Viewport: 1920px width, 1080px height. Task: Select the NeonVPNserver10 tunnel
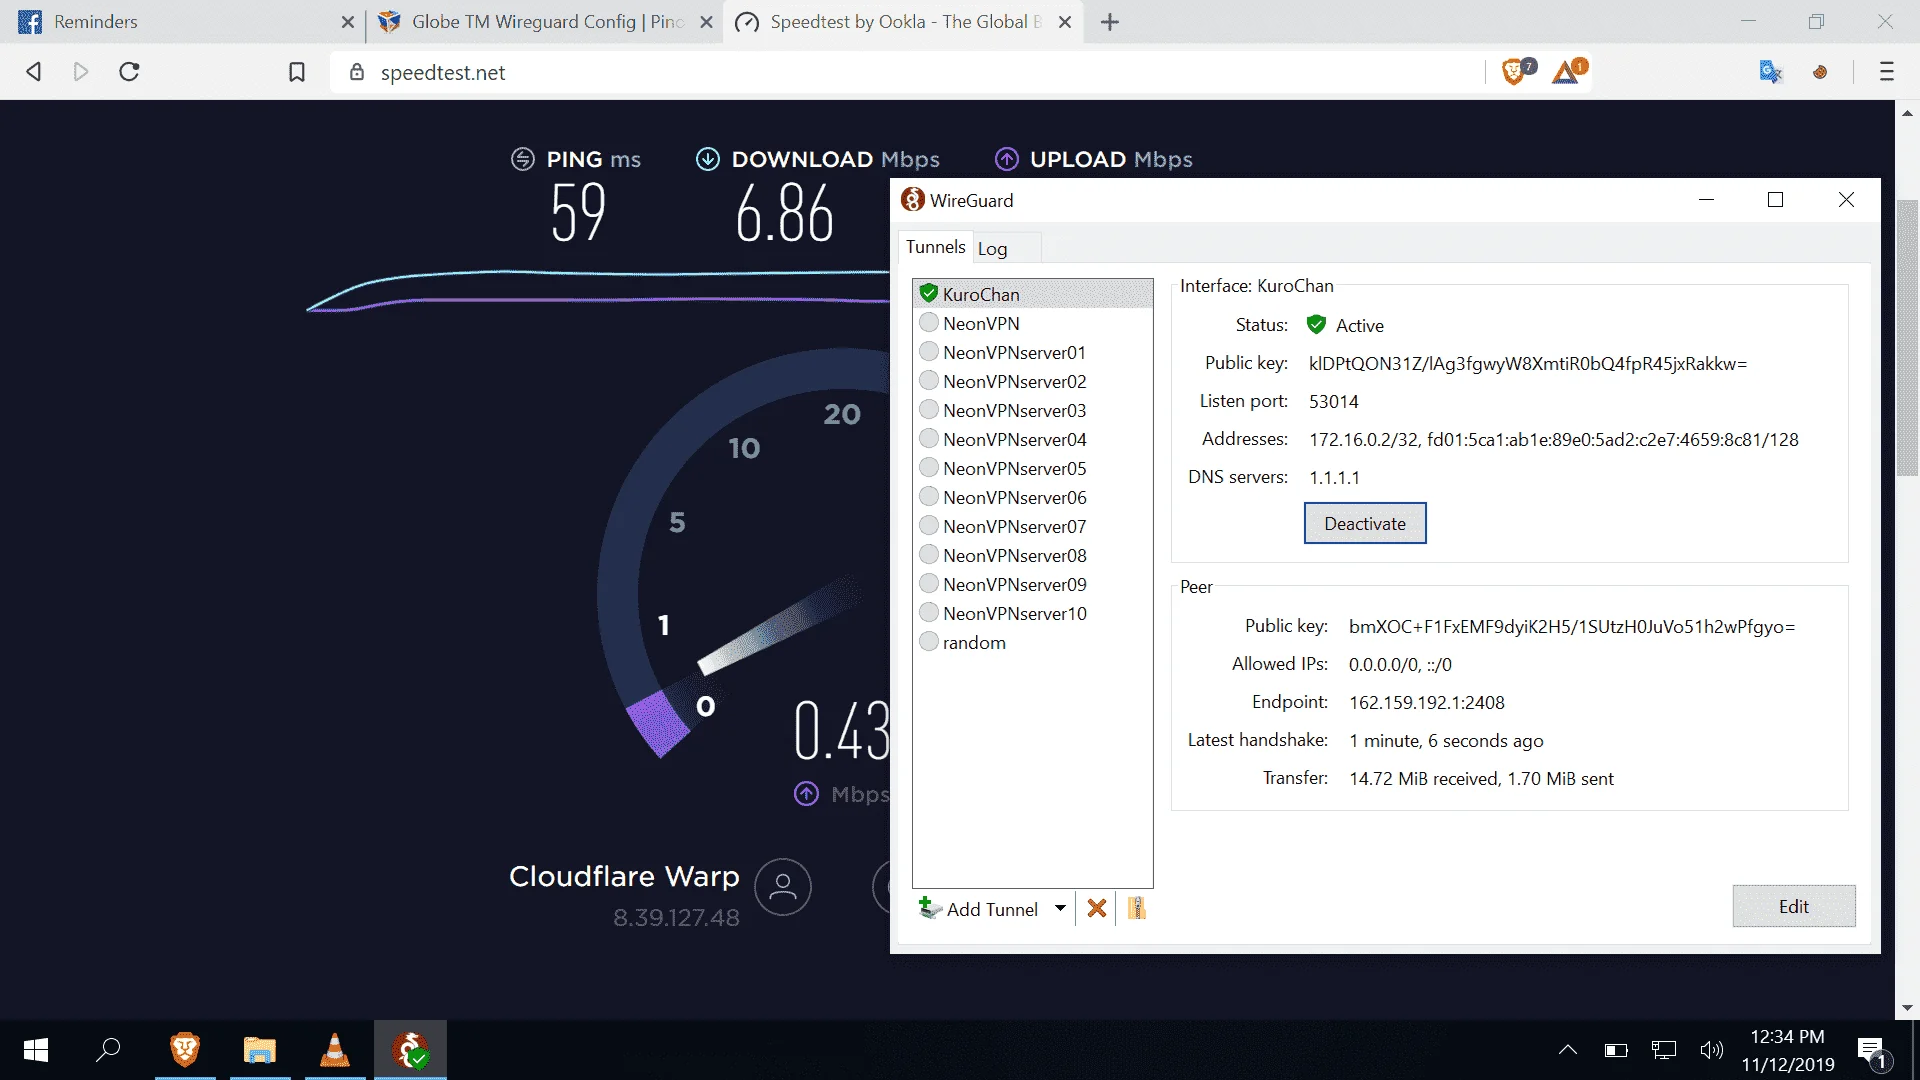pyautogui.click(x=1033, y=613)
